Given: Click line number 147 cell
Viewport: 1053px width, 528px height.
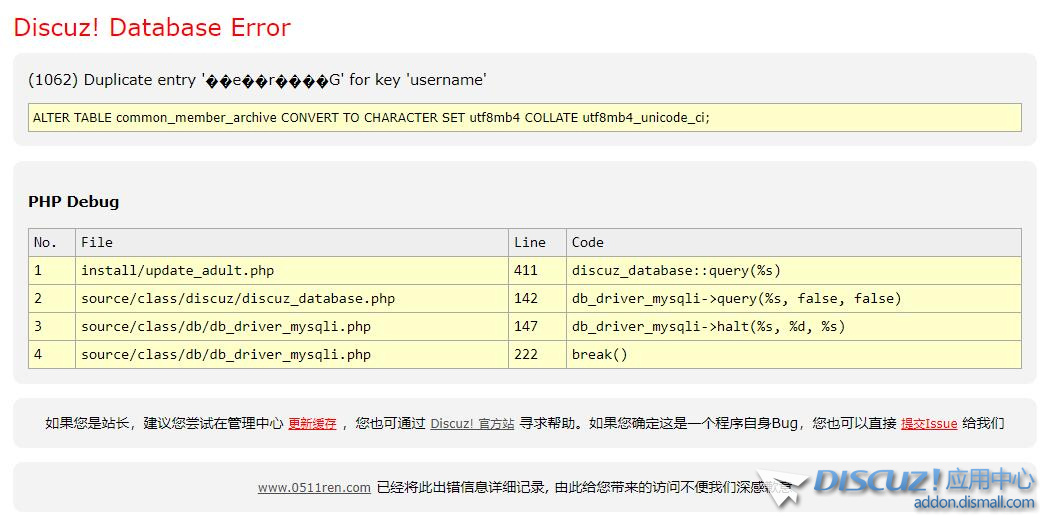Looking at the screenshot, I should click(537, 326).
